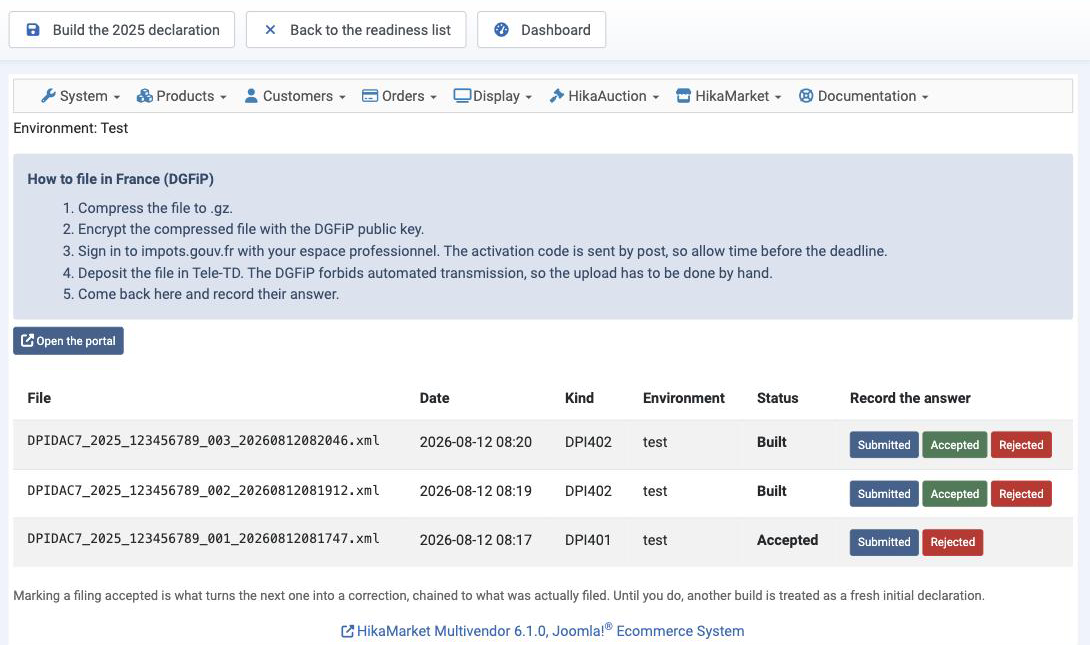Screen dimensions: 1090x645
Task: Click the Environment column header
Action: click(683, 398)
